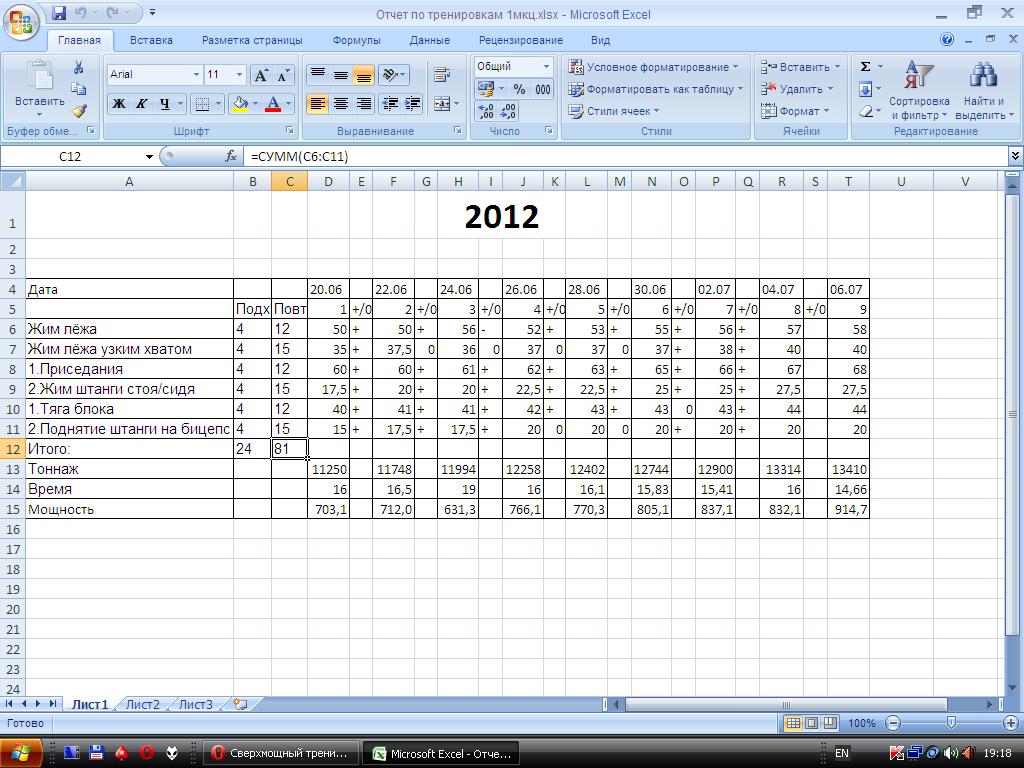Open the 'Формулы' ribbon tab

click(356, 40)
